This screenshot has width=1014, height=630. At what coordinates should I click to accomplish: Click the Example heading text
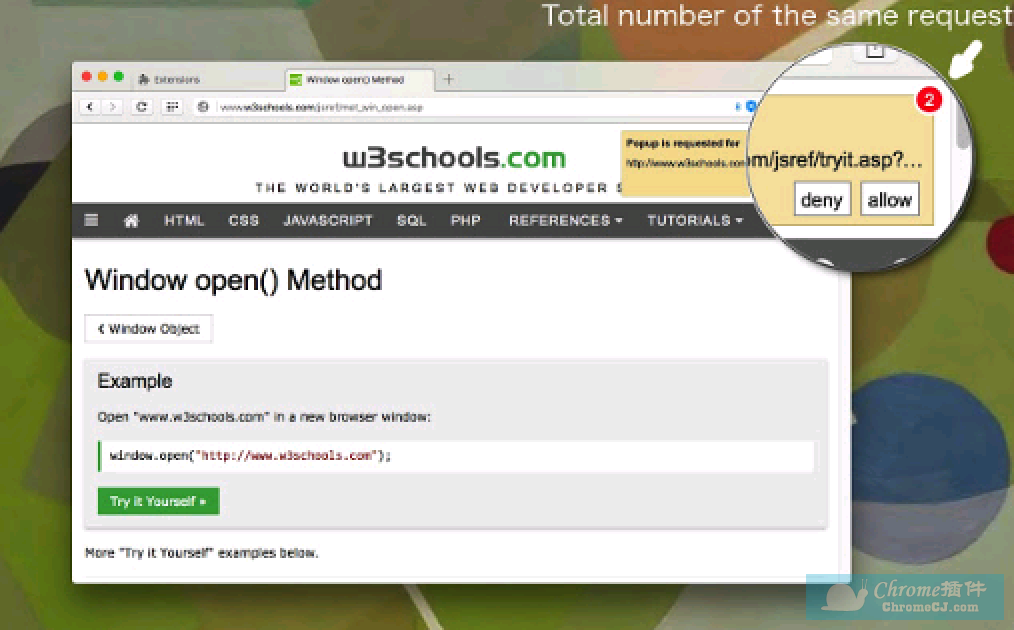(x=135, y=381)
